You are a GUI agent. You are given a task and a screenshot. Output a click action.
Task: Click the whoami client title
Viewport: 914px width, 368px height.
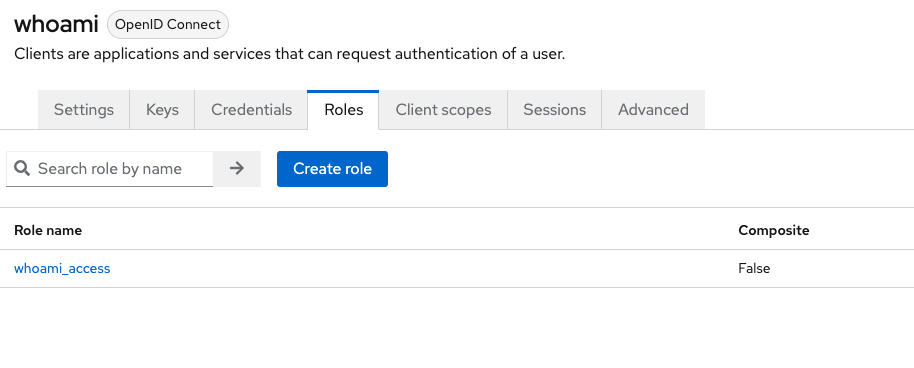56,24
